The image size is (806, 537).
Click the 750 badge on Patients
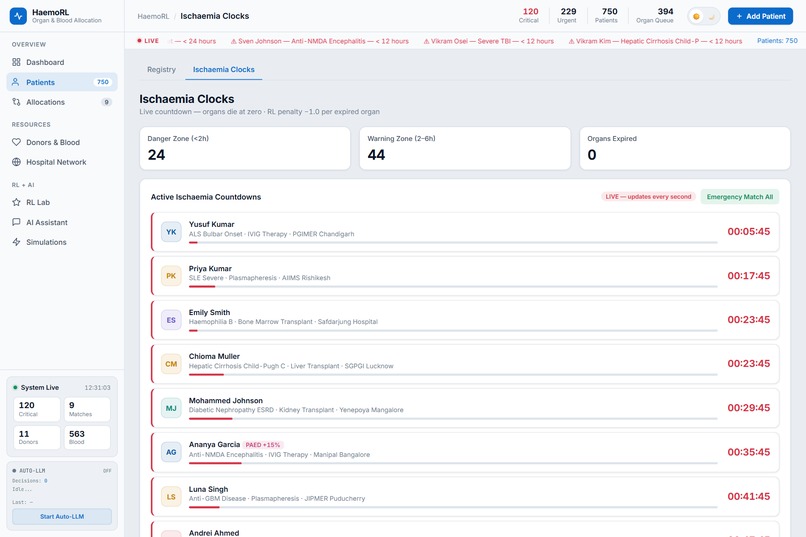tap(103, 82)
